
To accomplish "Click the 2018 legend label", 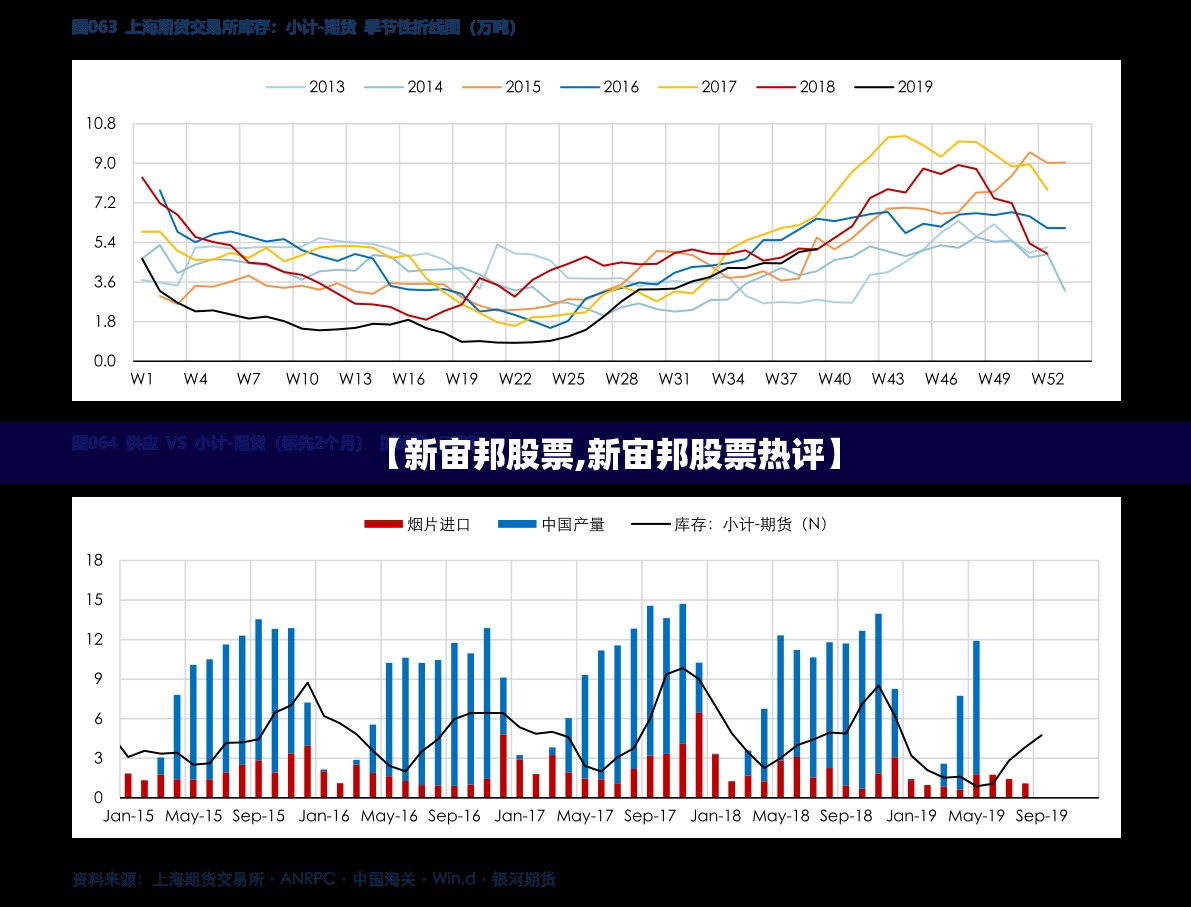I will [x=817, y=87].
